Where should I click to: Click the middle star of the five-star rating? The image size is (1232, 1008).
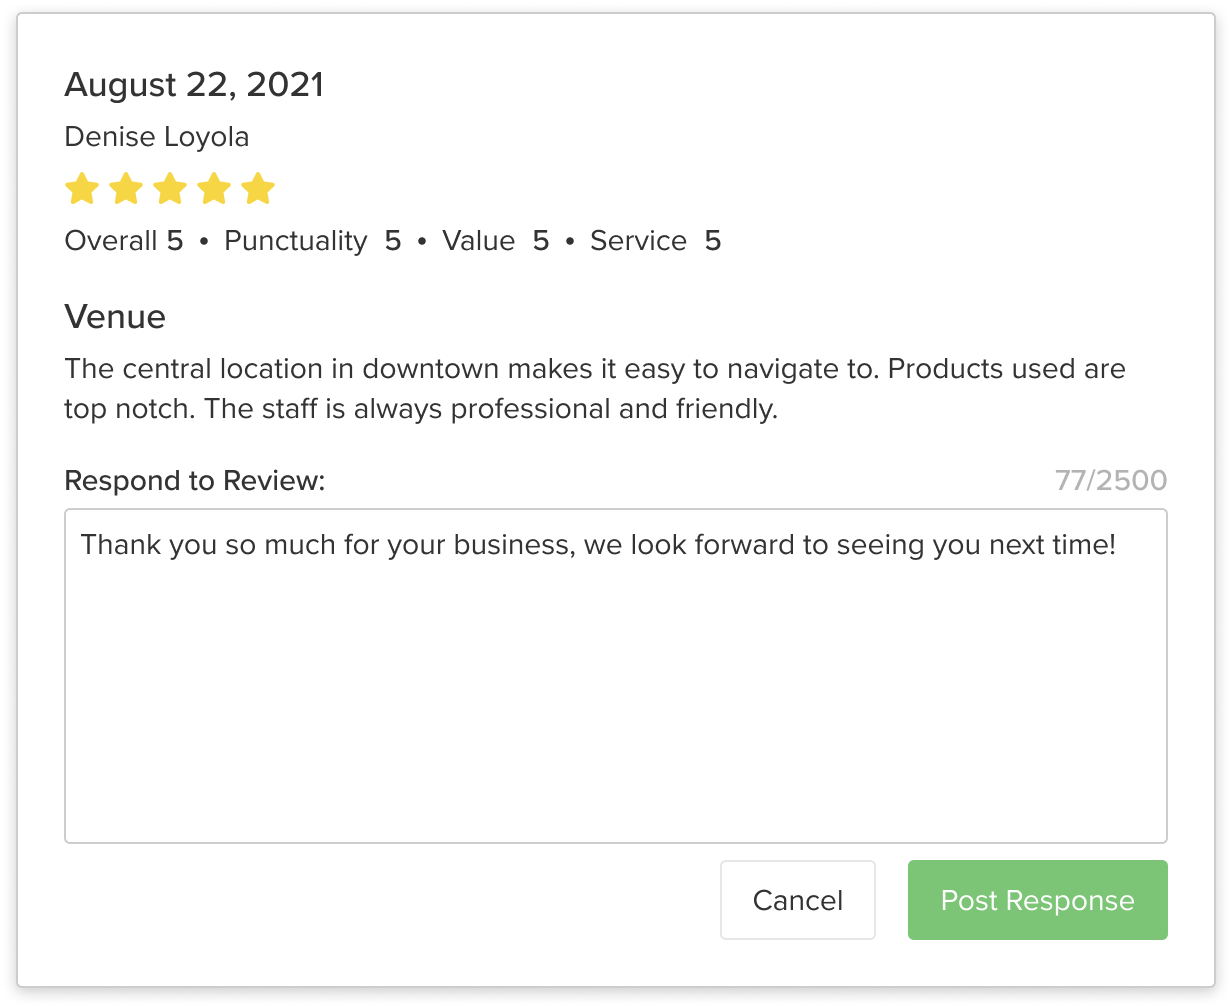point(172,187)
